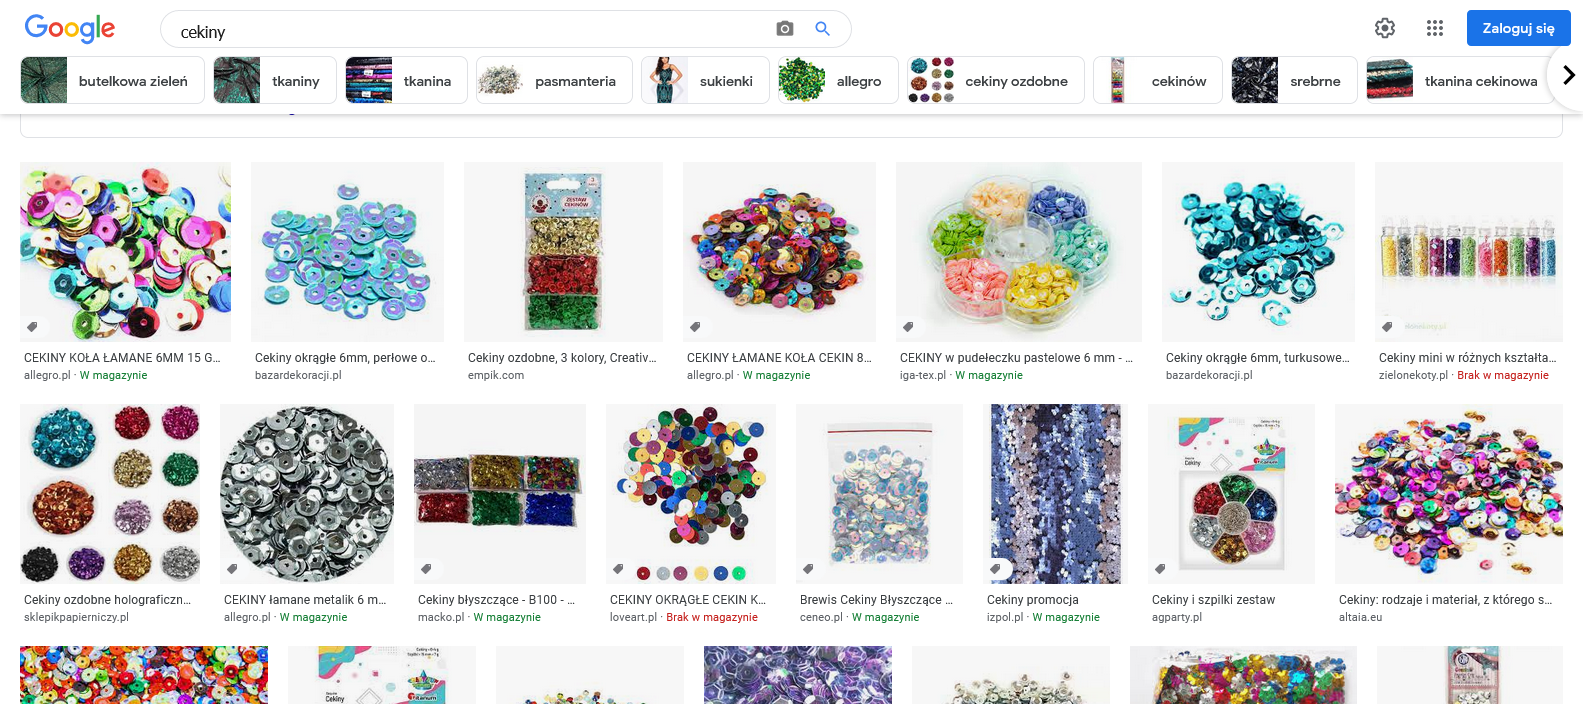Click the Zaloguj się button

point(1518,28)
